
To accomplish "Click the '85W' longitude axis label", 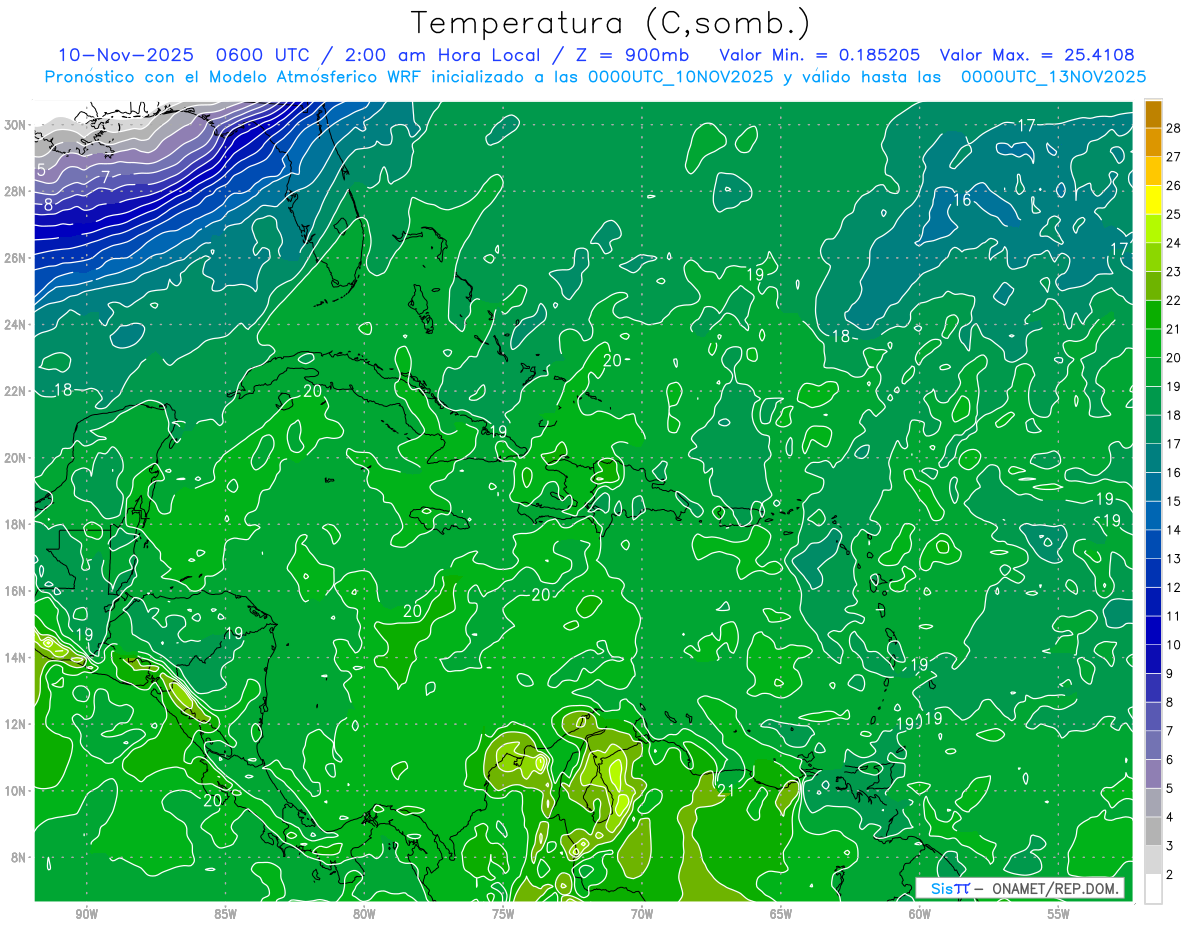I will click(x=225, y=914).
